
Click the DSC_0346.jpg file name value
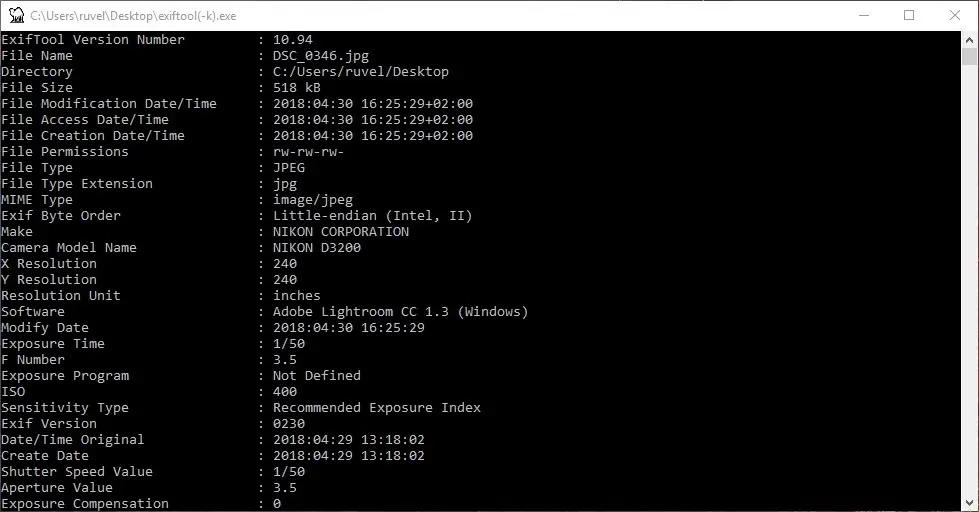coord(312,56)
